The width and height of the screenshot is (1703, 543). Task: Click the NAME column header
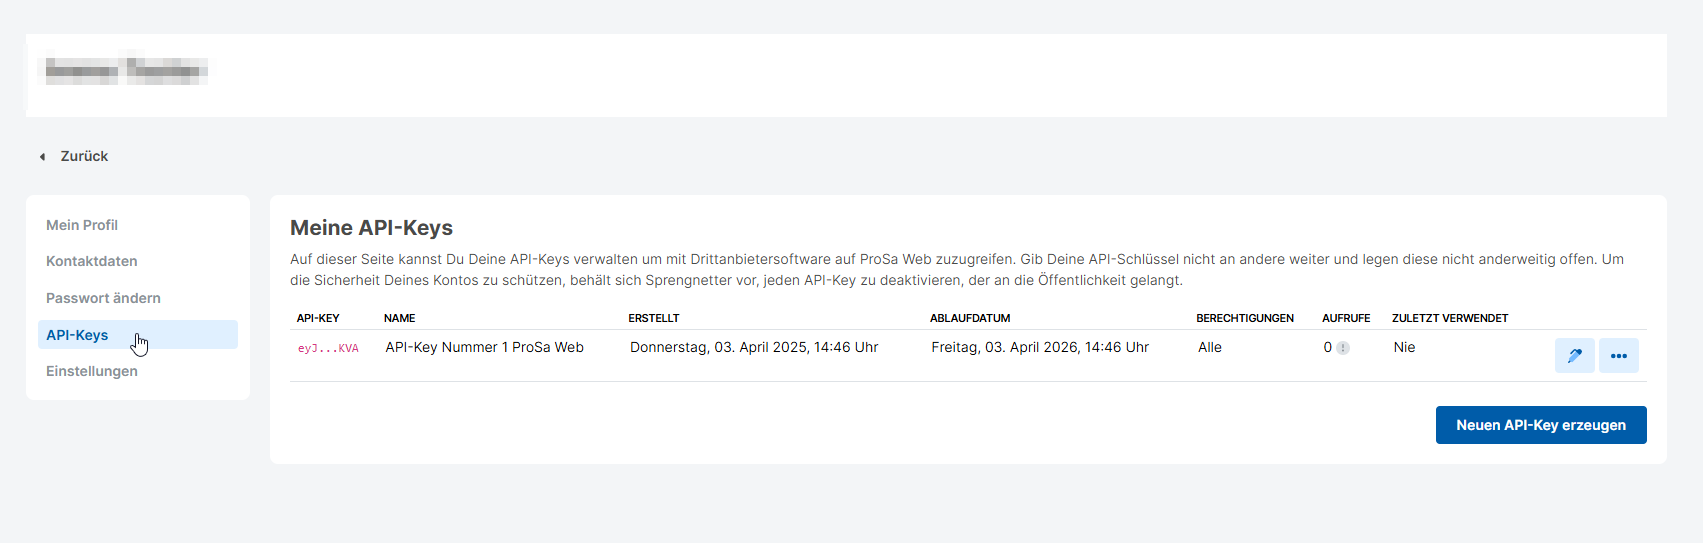pos(399,318)
